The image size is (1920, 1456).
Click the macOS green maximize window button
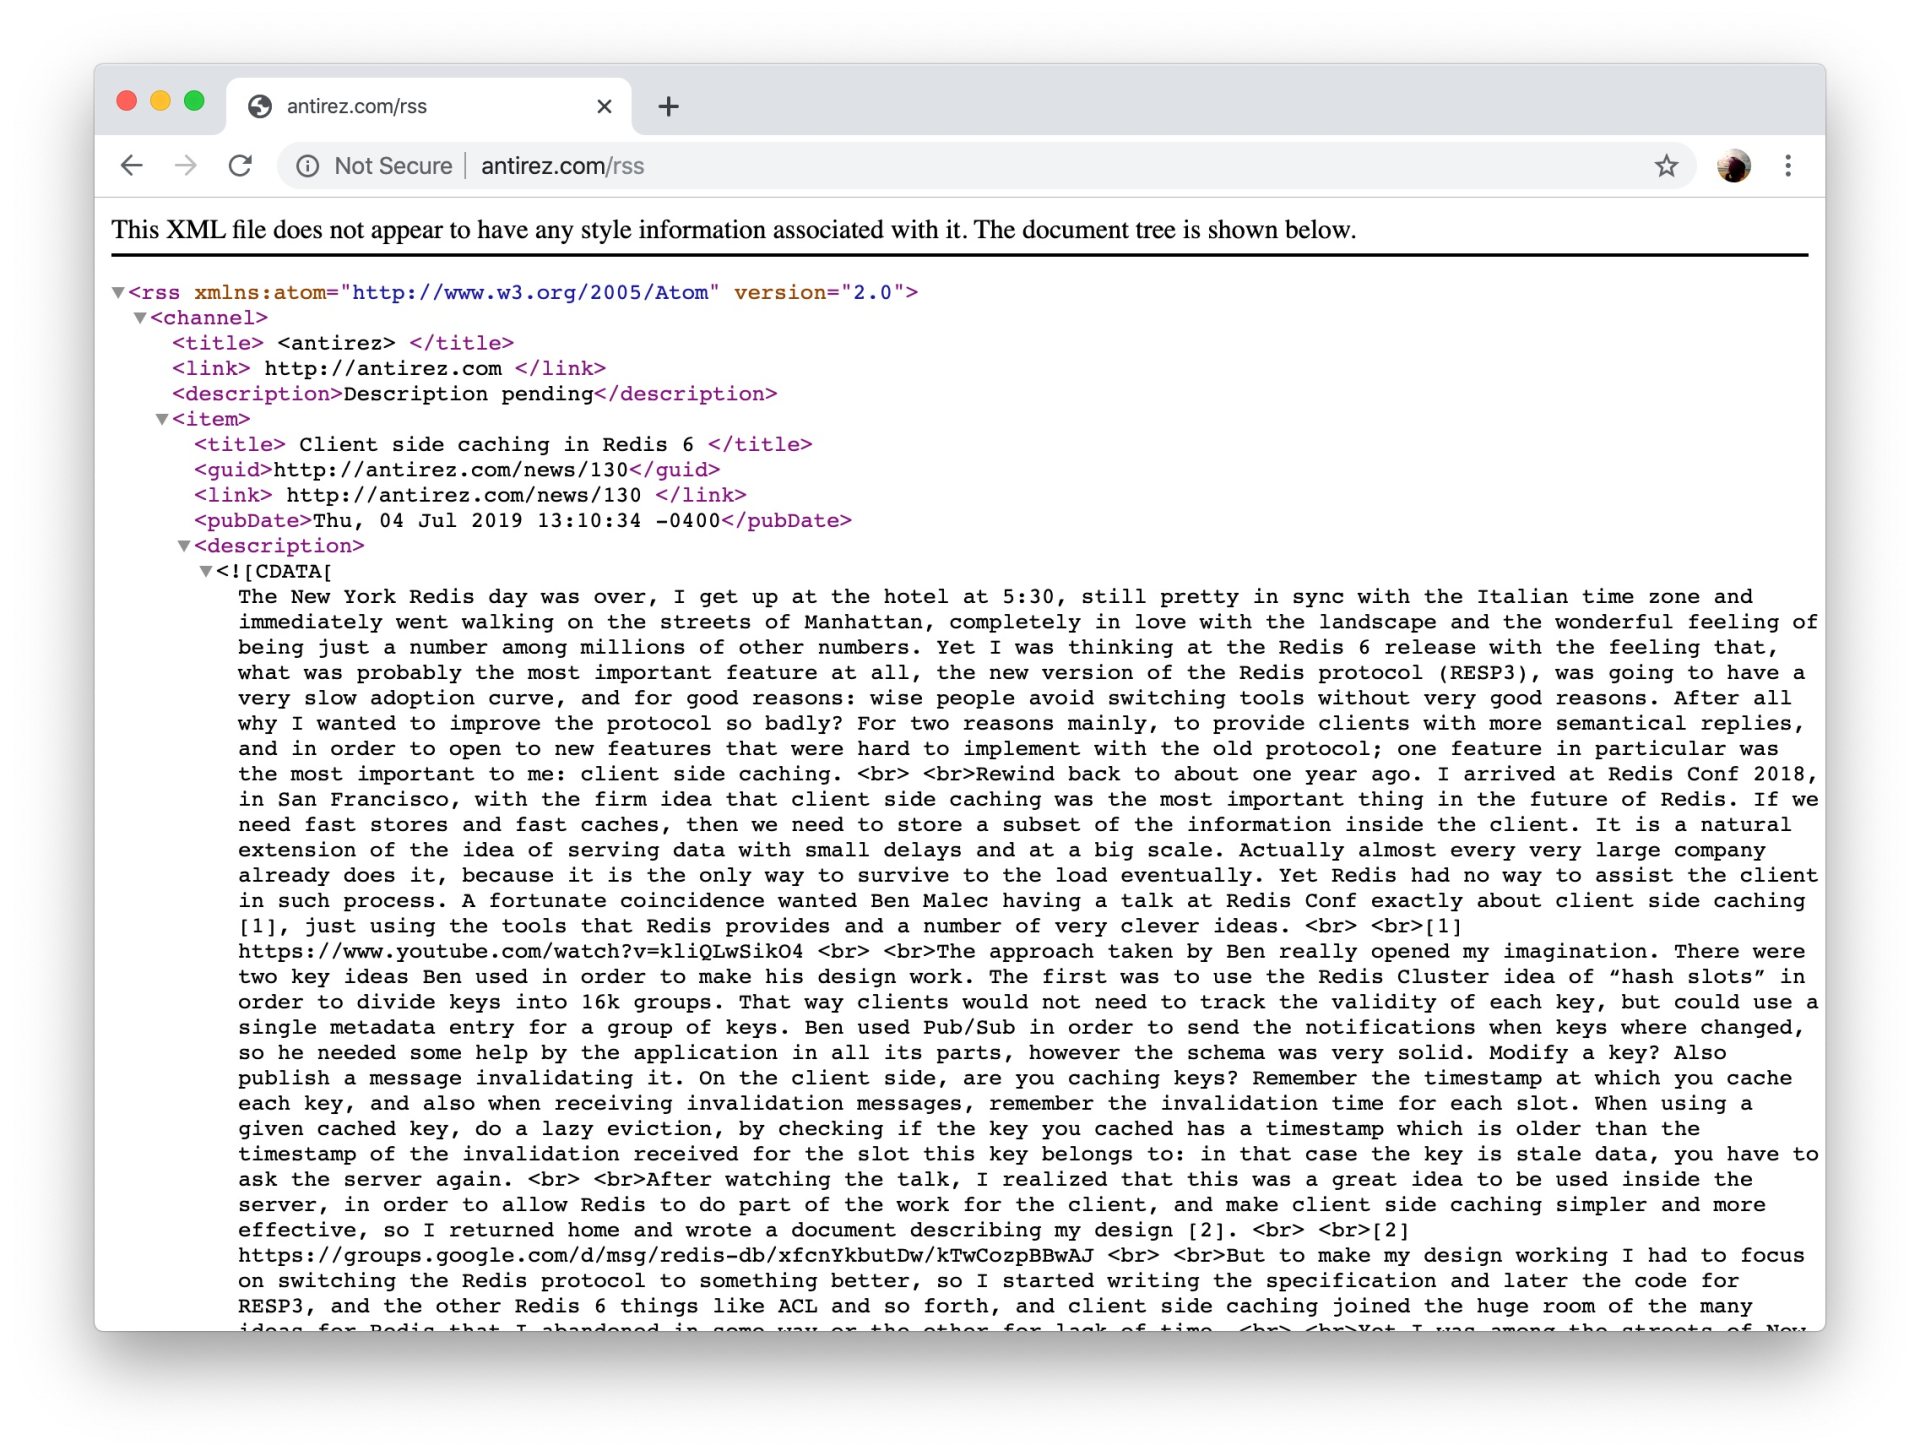195,101
